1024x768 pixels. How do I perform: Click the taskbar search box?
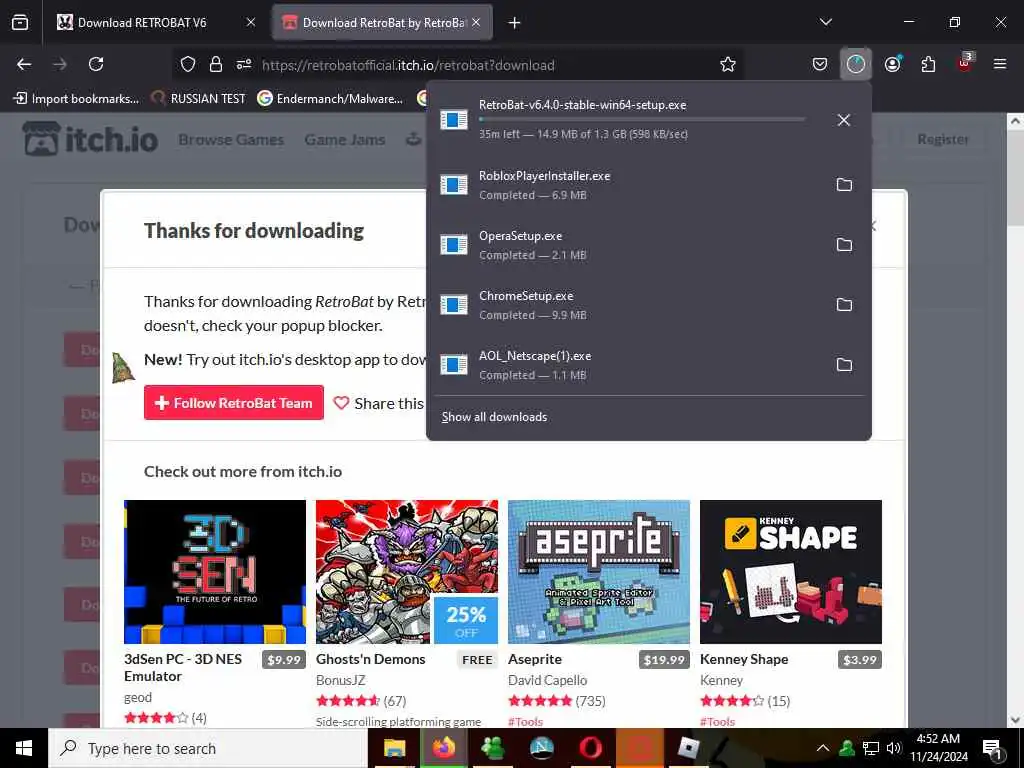pyautogui.click(x=208, y=748)
